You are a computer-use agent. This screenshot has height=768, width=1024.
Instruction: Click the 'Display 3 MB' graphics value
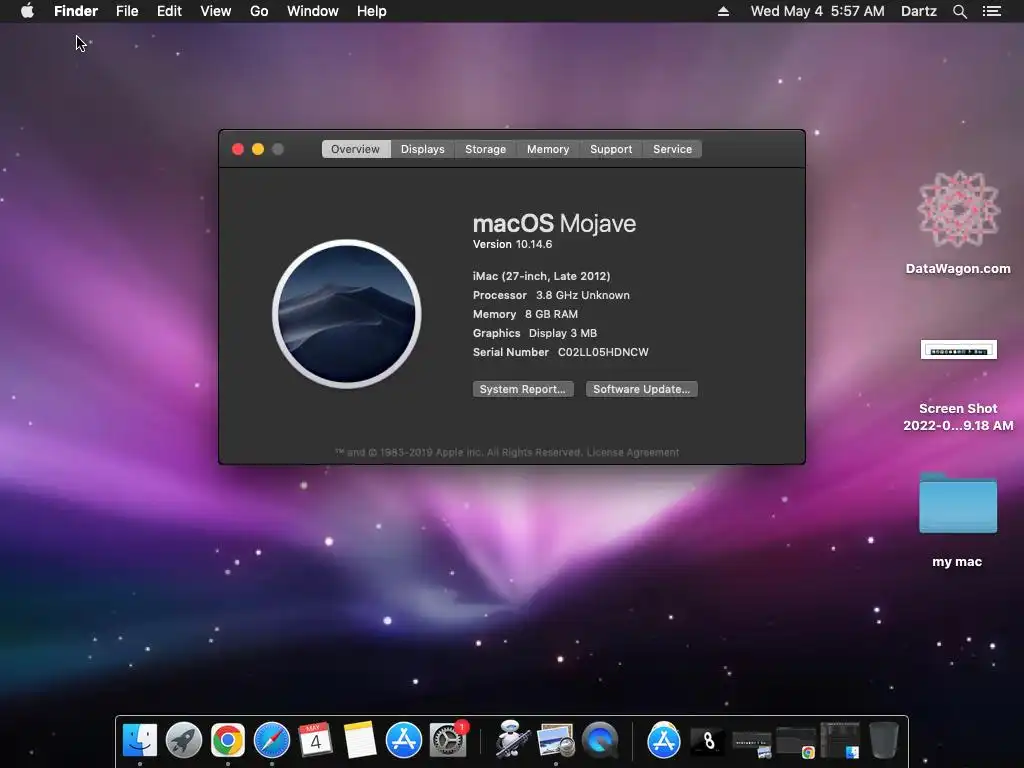tap(563, 333)
